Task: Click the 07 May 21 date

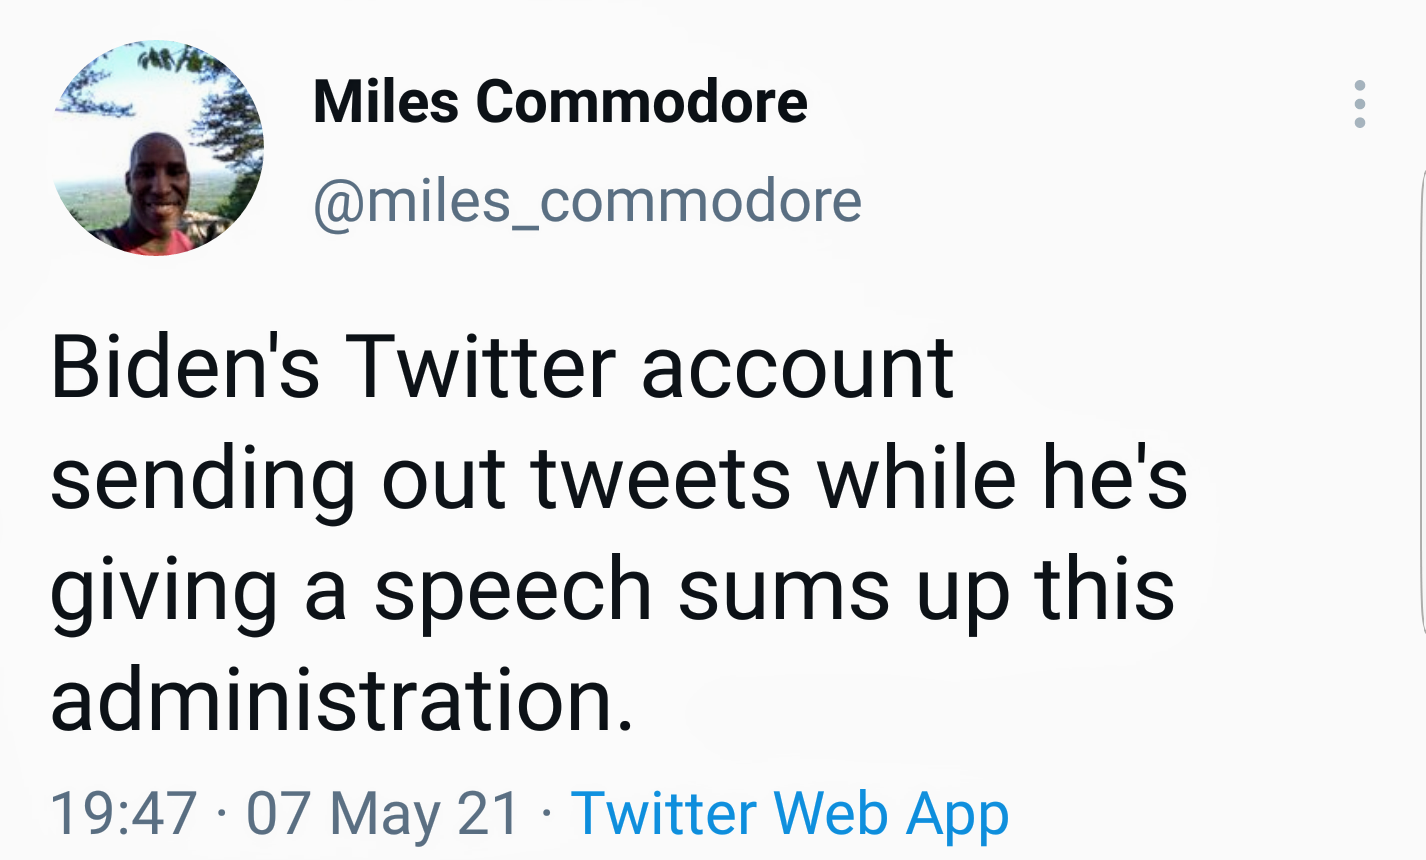Action: 383,812
